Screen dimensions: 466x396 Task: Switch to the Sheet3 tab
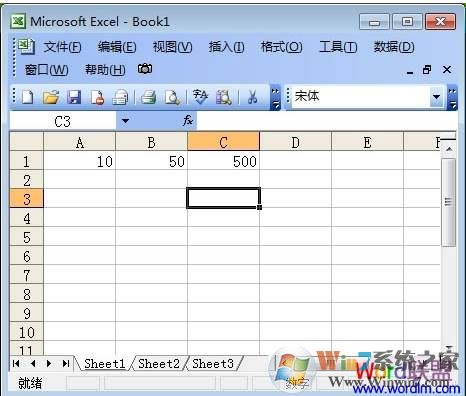coord(213,363)
